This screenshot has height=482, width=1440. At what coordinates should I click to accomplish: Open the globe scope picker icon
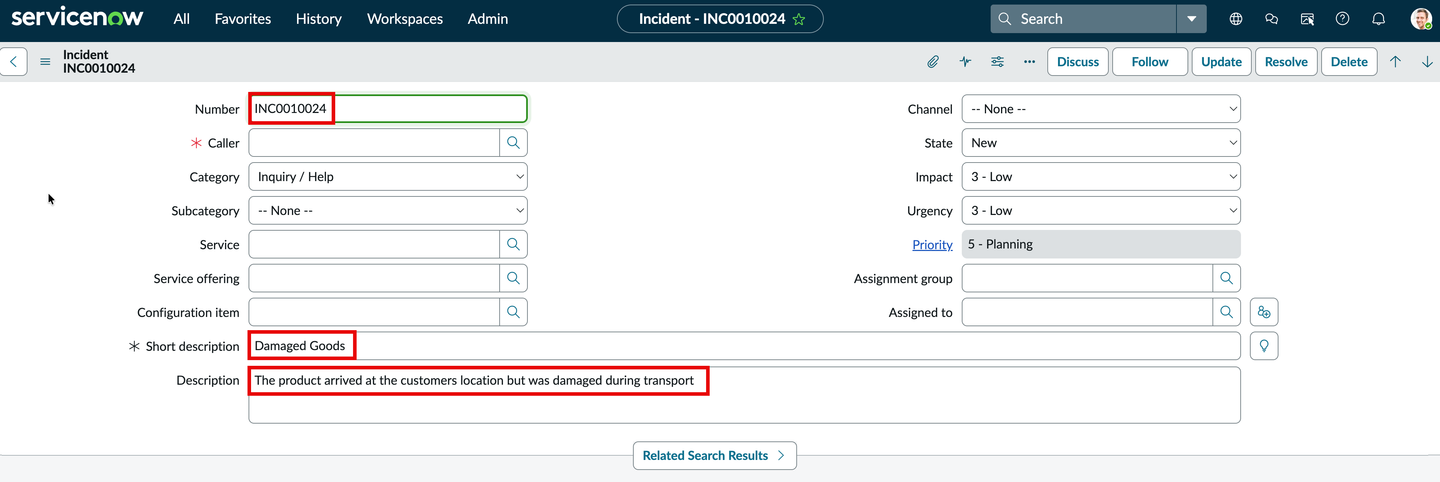pyautogui.click(x=1236, y=19)
